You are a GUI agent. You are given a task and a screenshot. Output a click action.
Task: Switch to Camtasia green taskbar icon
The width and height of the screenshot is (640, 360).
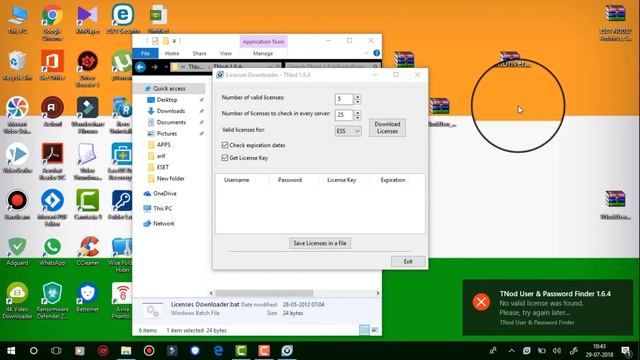point(241,351)
